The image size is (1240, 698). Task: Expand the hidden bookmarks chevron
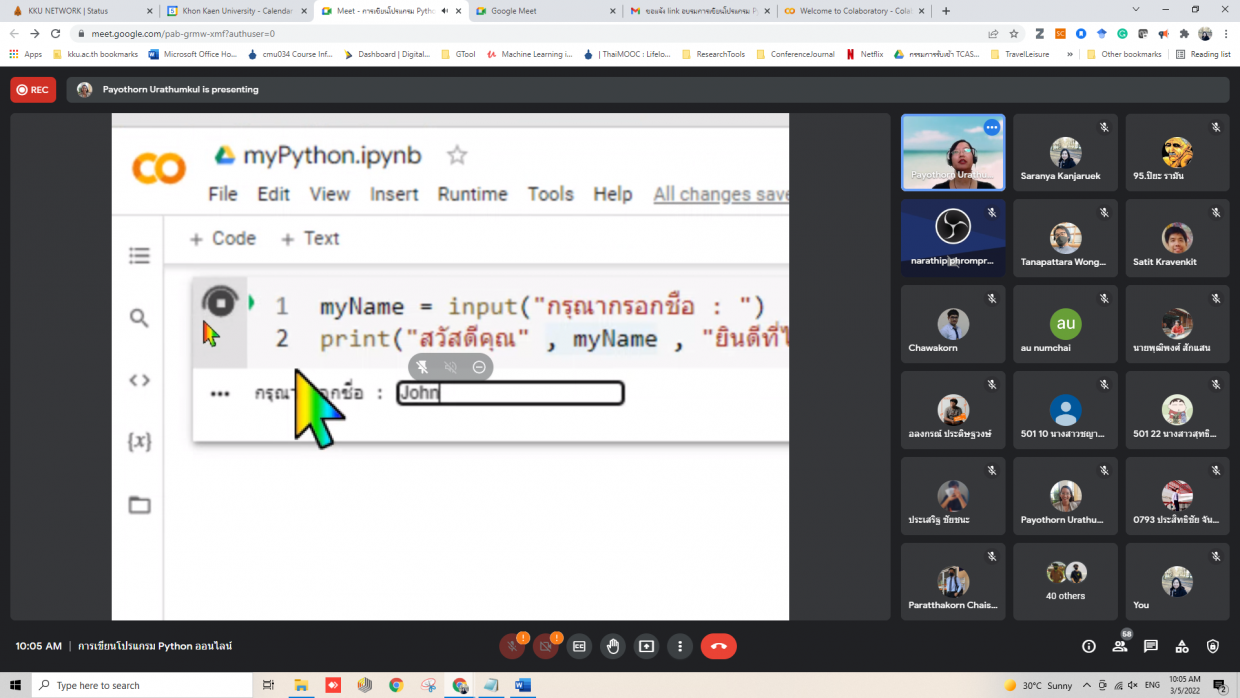pyautogui.click(x=1071, y=54)
